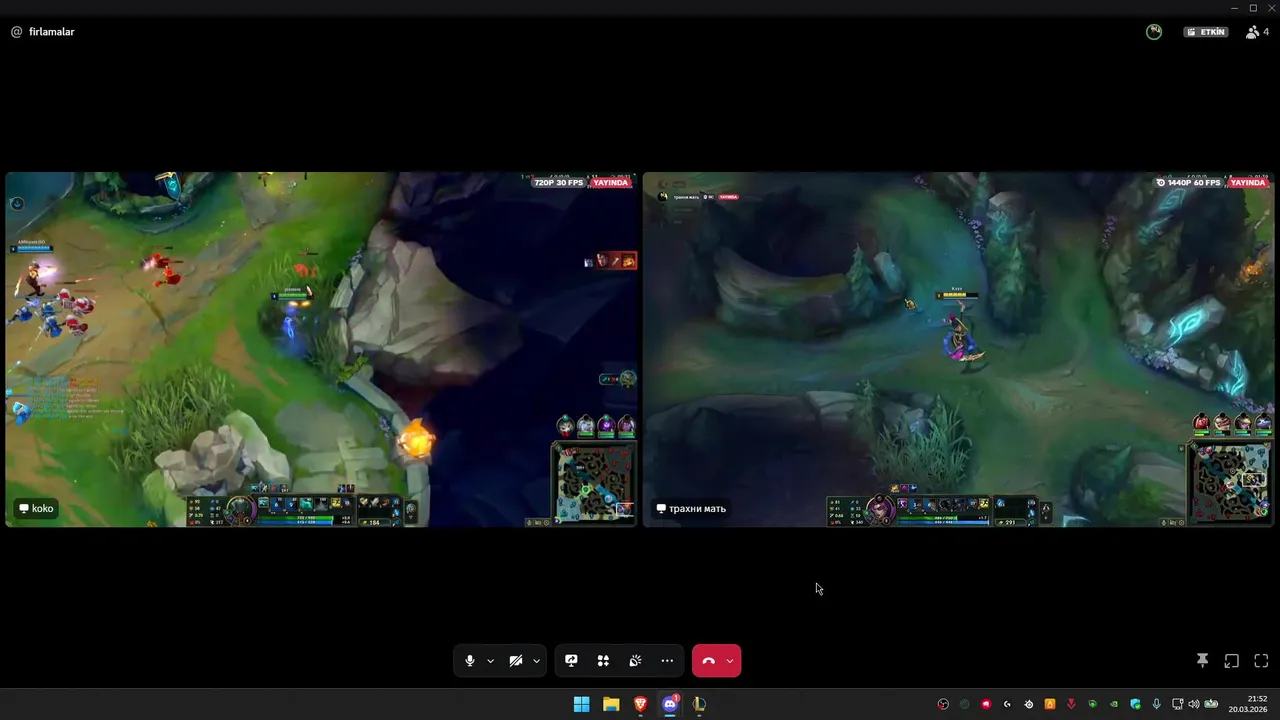Open the volume tray icon
The image size is (1280, 720).
1194,704
